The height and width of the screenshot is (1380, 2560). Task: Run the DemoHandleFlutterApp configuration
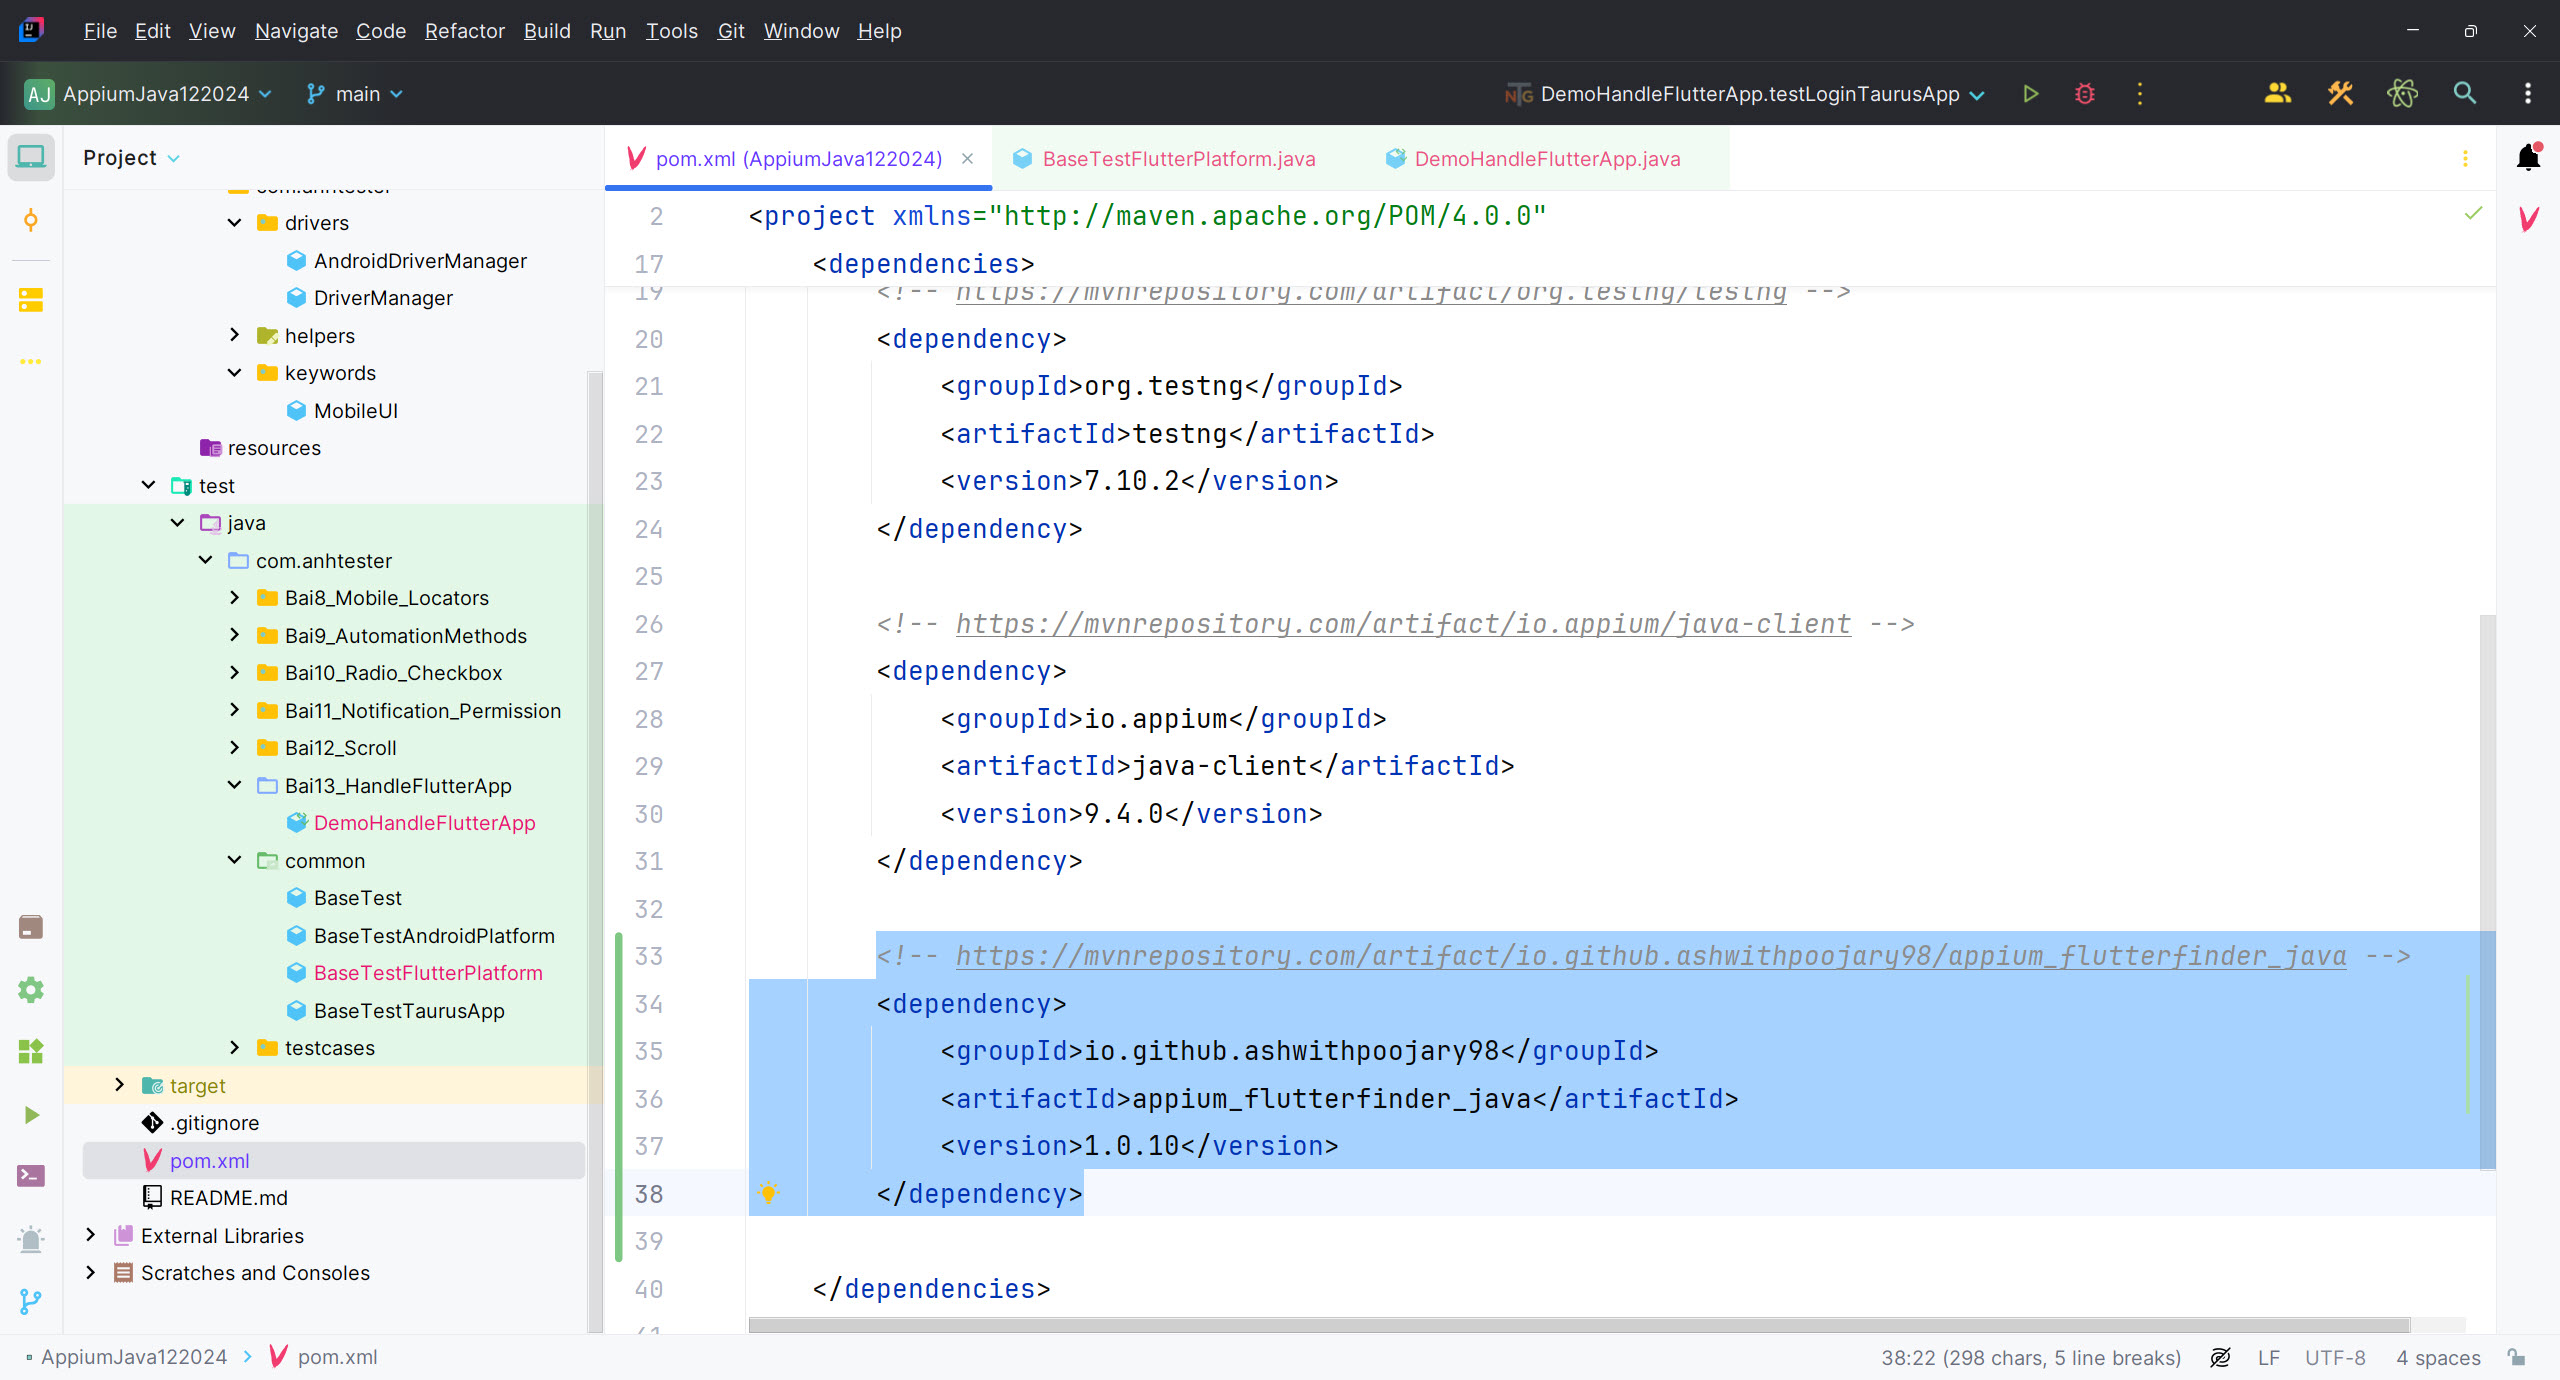click(x=2030, y=94)
